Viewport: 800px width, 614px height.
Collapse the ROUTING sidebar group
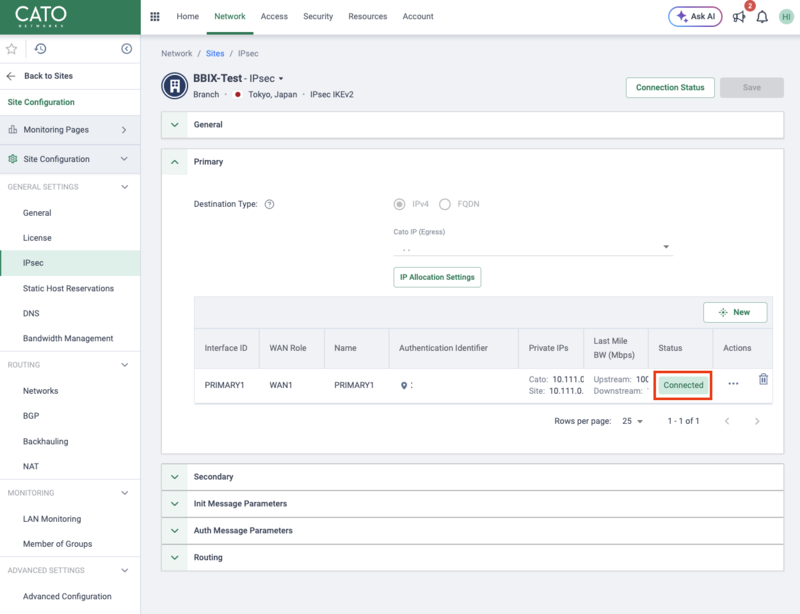coord(124,365)
